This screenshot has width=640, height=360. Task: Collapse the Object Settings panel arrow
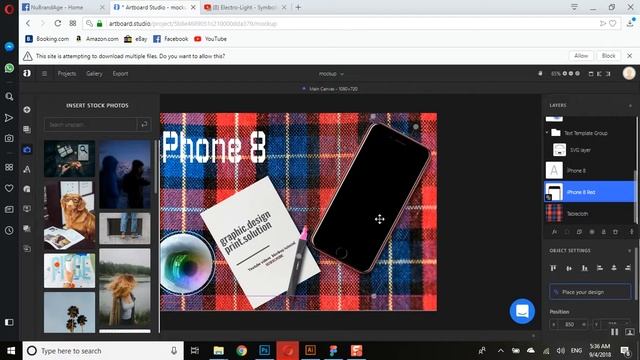point(630,251)
